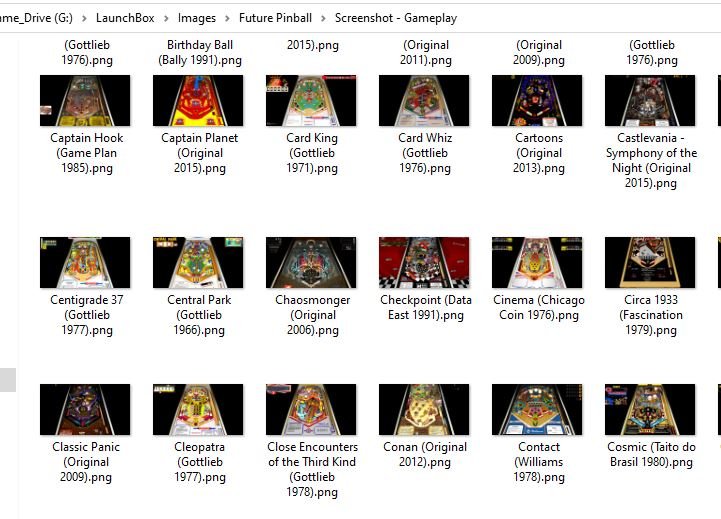Viewport: 721px width, 519px height.
Task: Select the Card King (Gottlieb 1971) thumbnail
Action: 311,101
